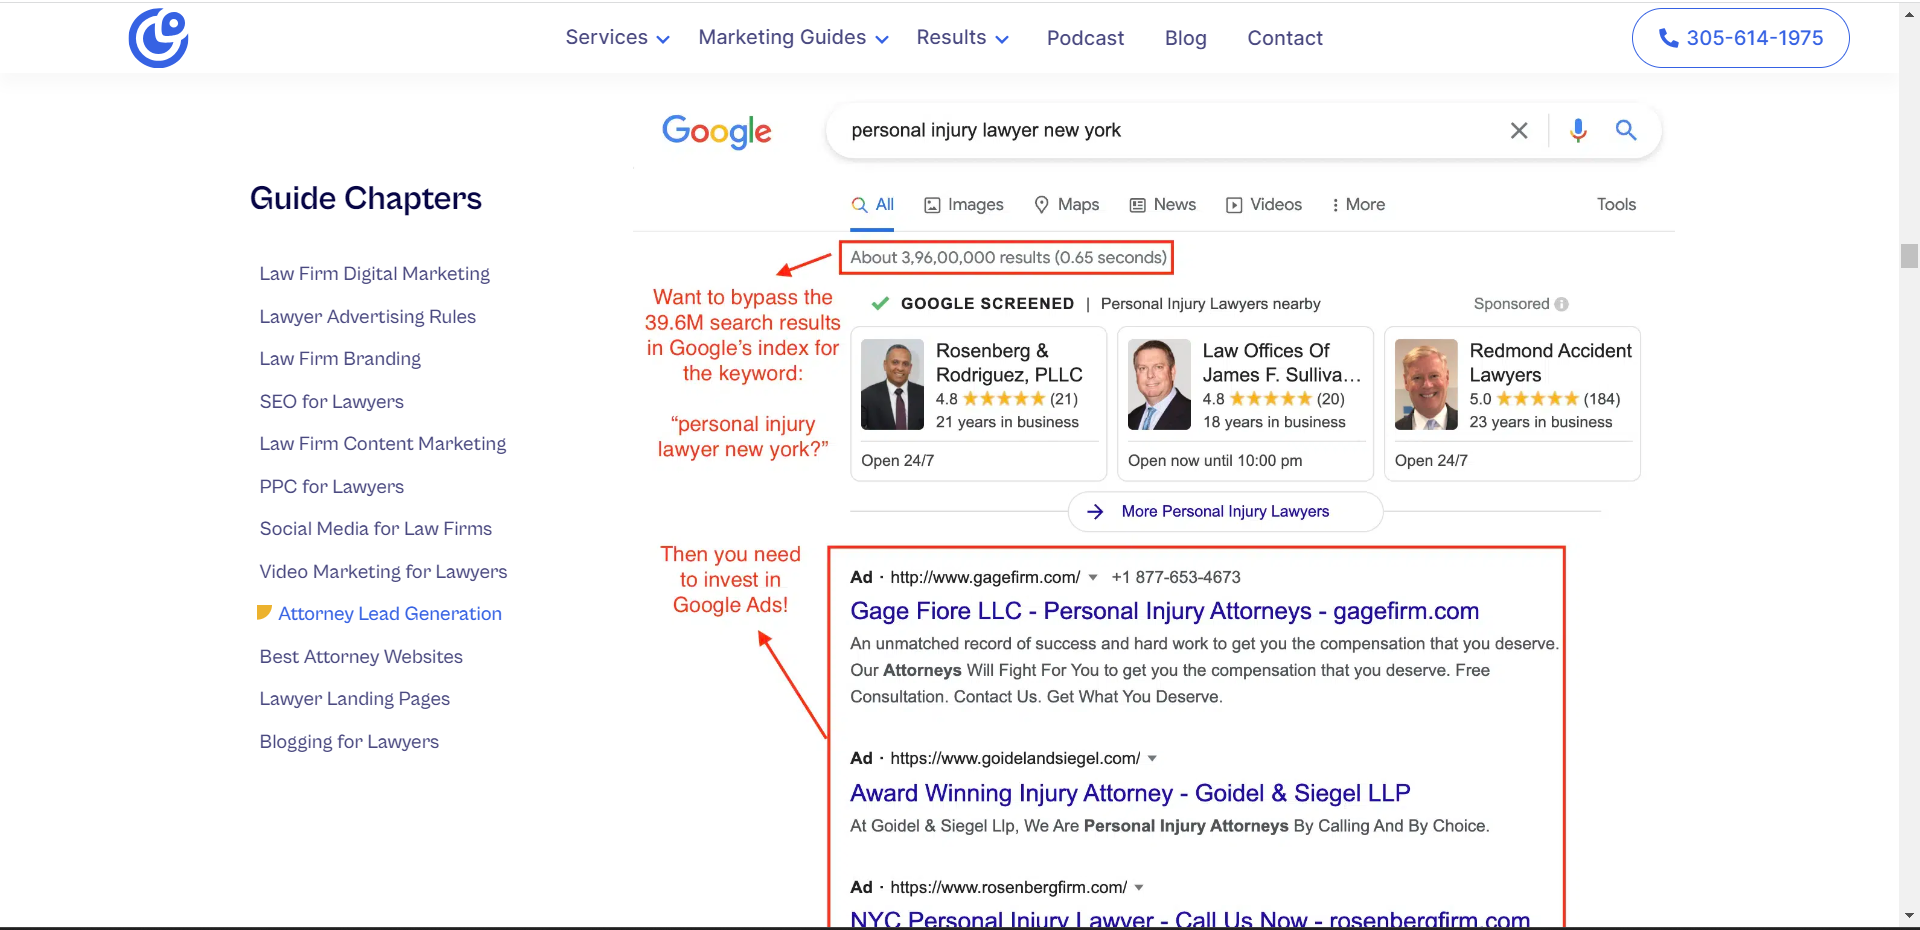Open Blogging for Lawyers chapter
The height and width of the screenshot is (930, 1920).
[349, 742]
